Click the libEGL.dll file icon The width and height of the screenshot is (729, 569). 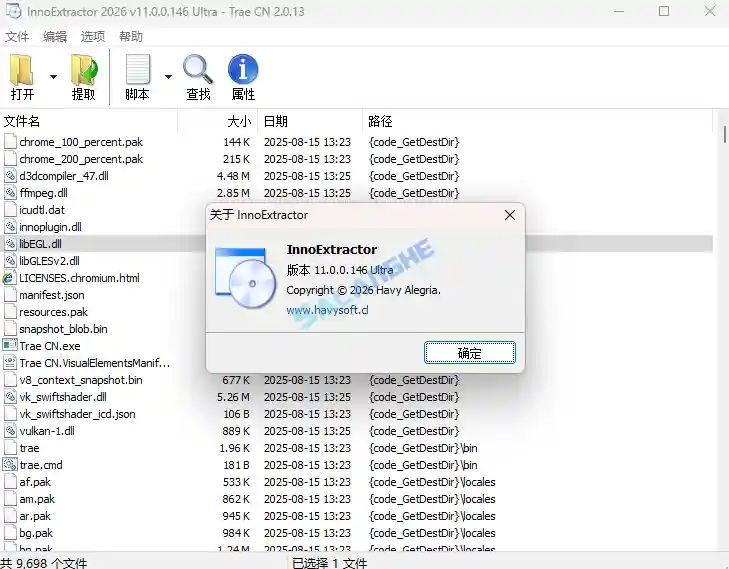[x=10, y=244]
